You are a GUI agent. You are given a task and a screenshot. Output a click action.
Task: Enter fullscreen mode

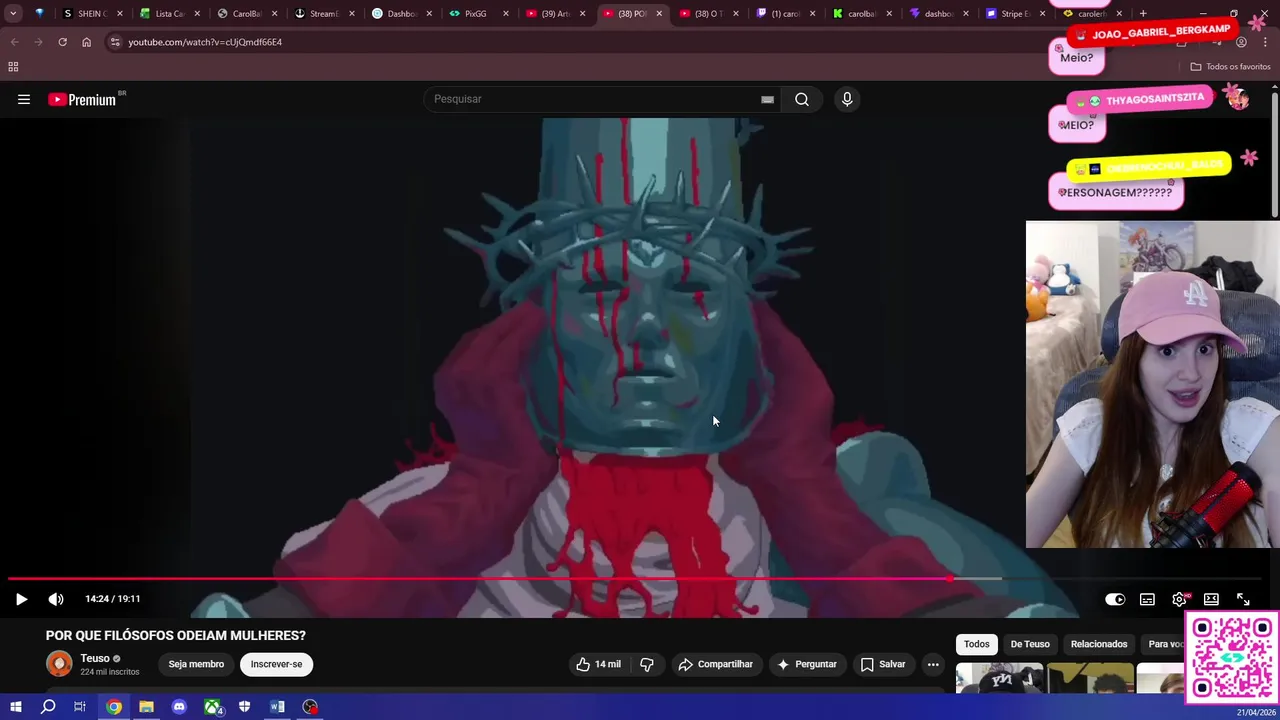(x=1243, y=599)
